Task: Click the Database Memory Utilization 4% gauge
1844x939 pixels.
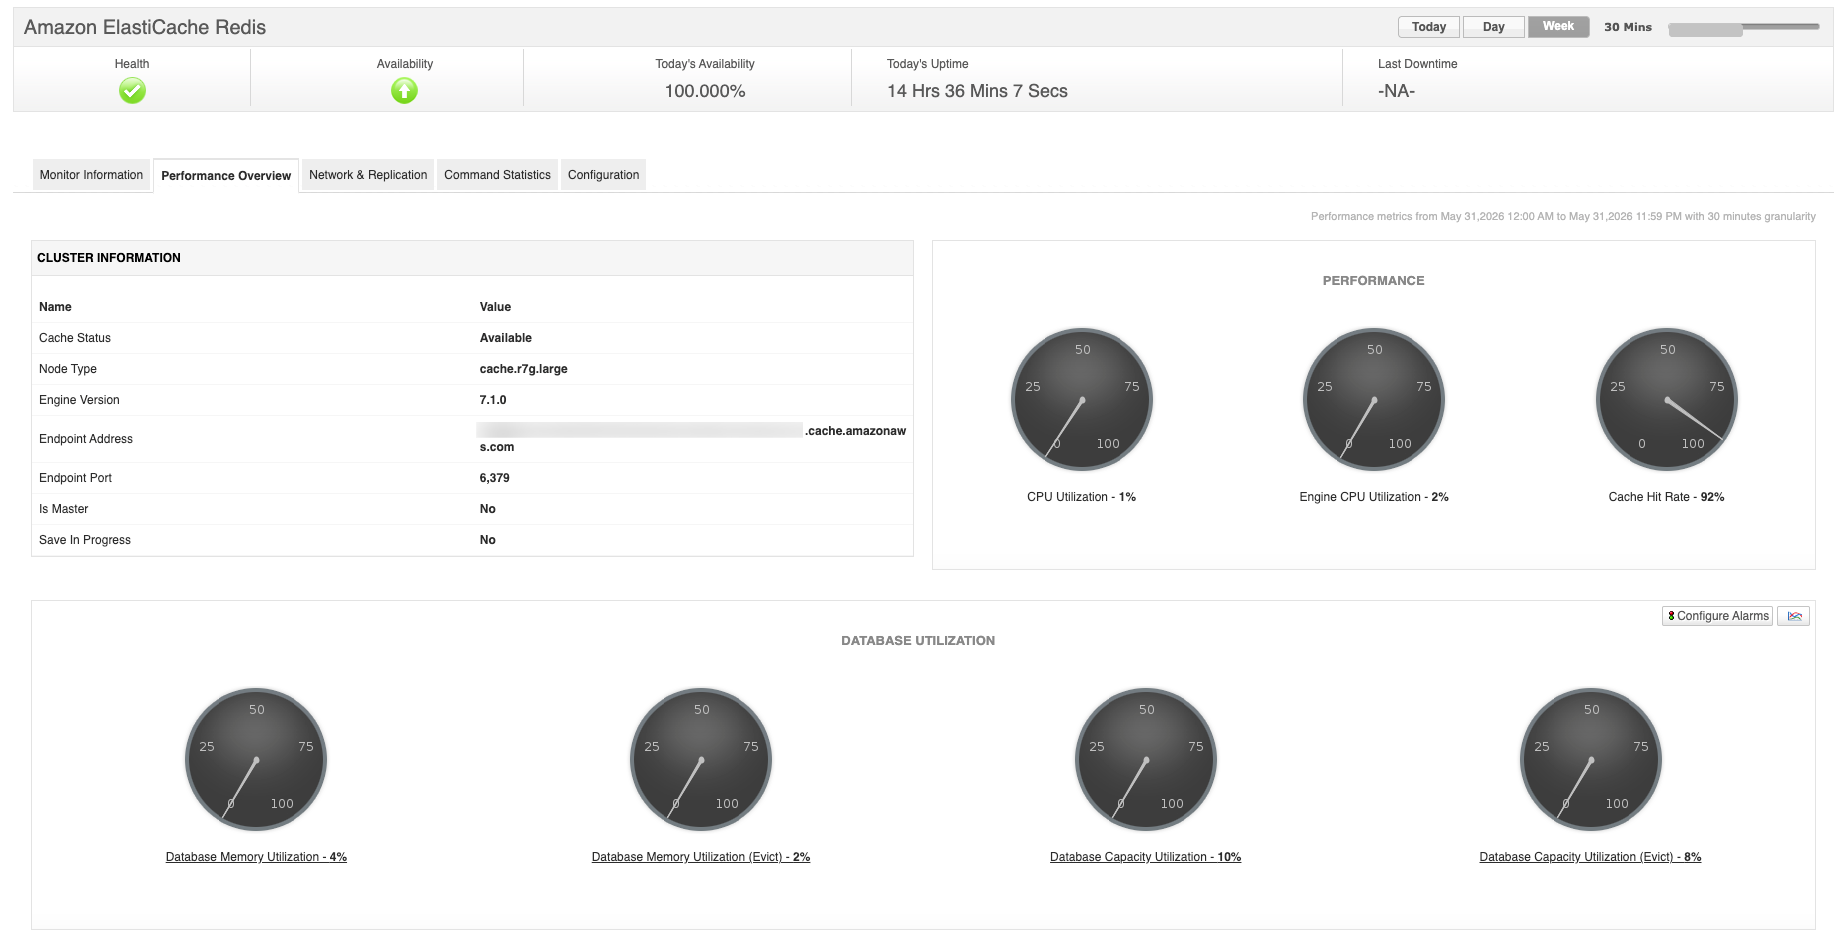Action: tap(256, 759)
